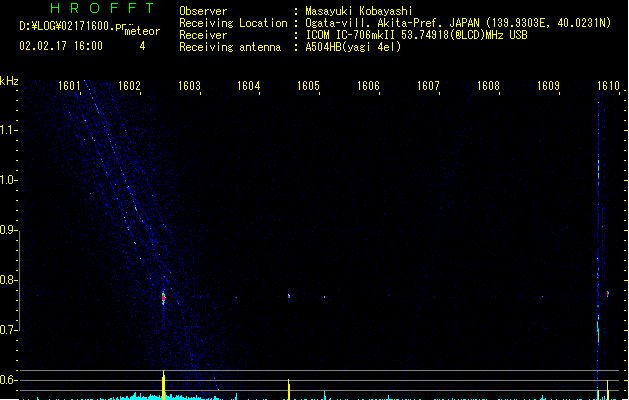Screen dimensions: 629x400
Task: Click the 0.9 kHz axis label
Action: (x=9, y=230)
